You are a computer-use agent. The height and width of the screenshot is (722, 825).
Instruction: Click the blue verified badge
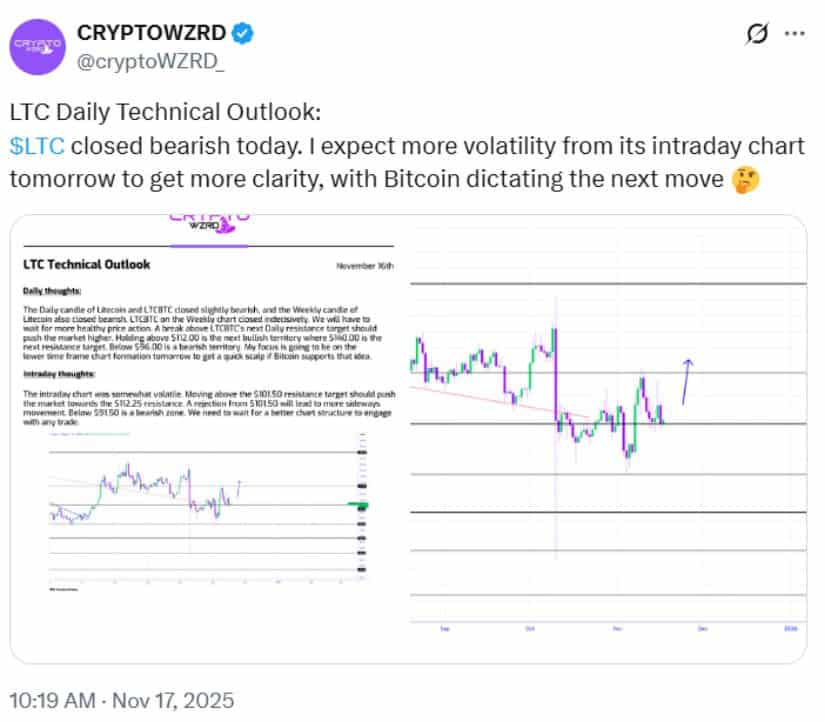[x=243, y=33]
